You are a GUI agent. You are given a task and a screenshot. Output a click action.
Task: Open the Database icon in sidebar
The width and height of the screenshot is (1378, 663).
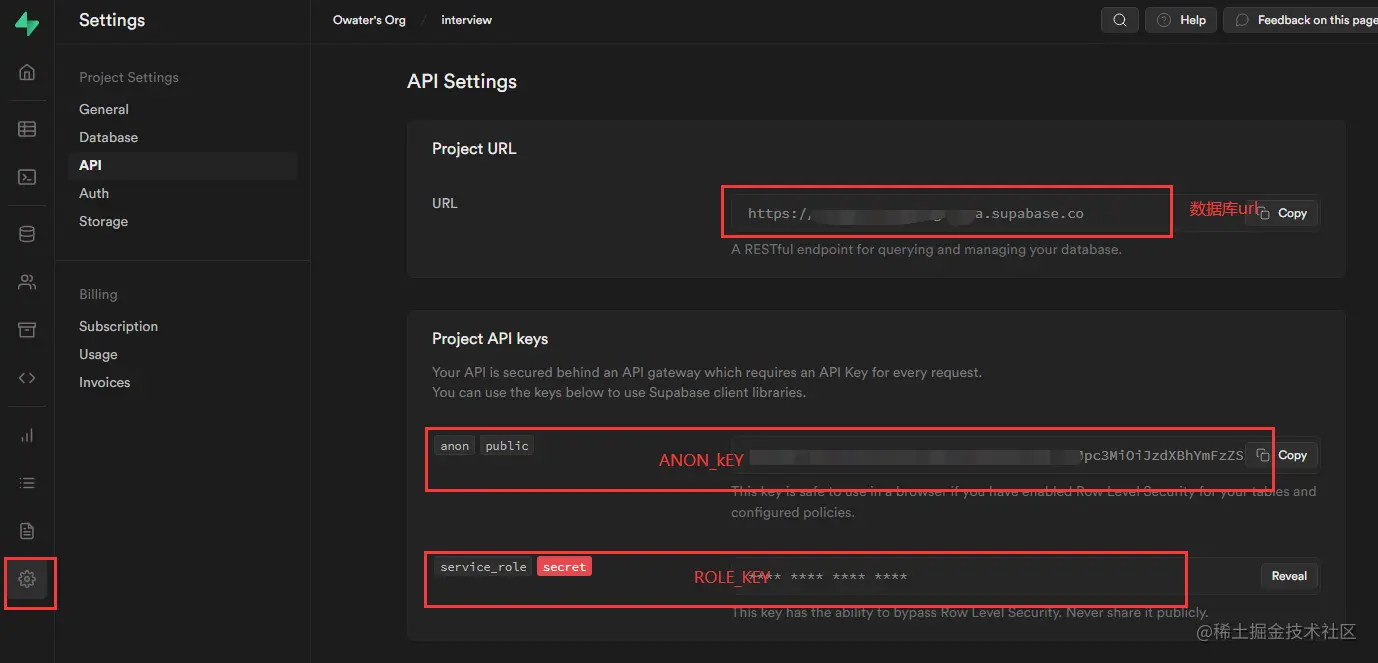click(x=27, y=234)
